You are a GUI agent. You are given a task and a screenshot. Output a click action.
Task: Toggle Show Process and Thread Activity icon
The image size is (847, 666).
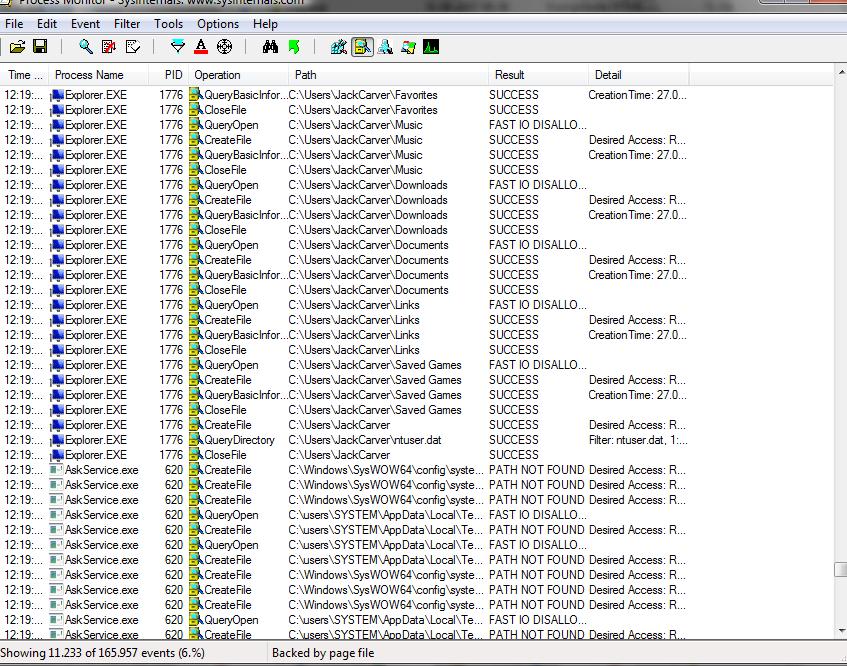point(408,47)
